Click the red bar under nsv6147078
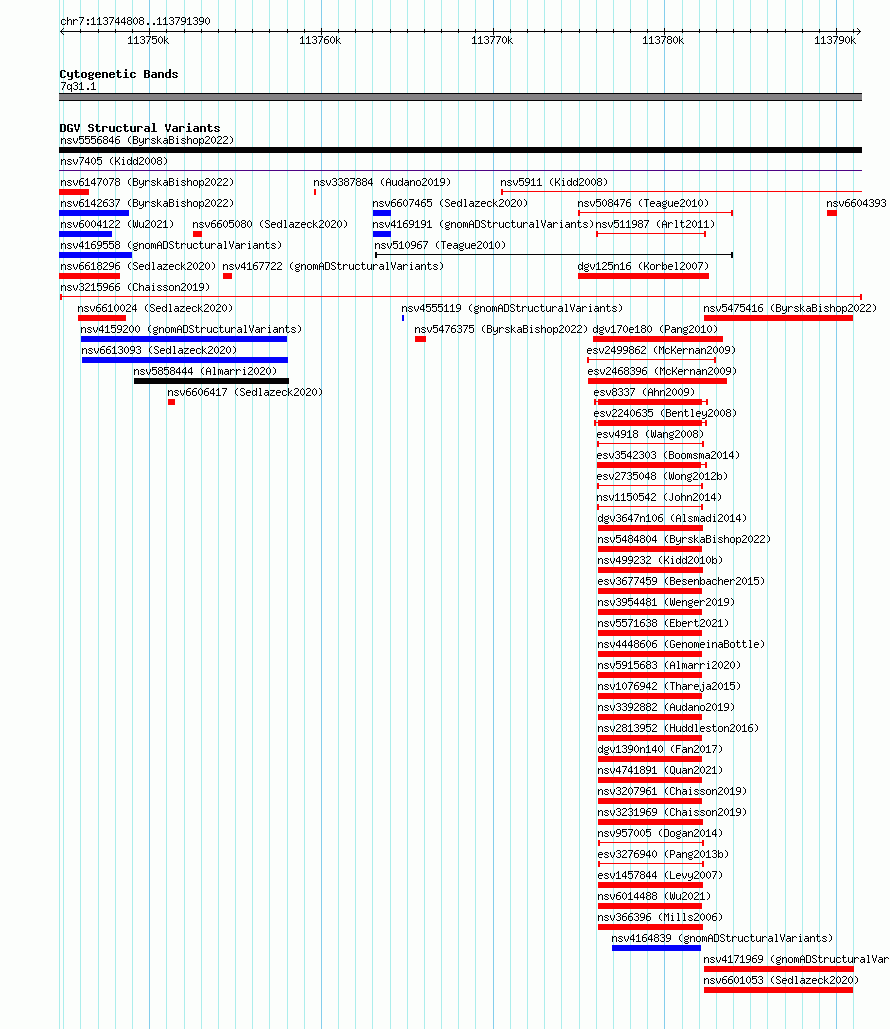 coord(74,192)
